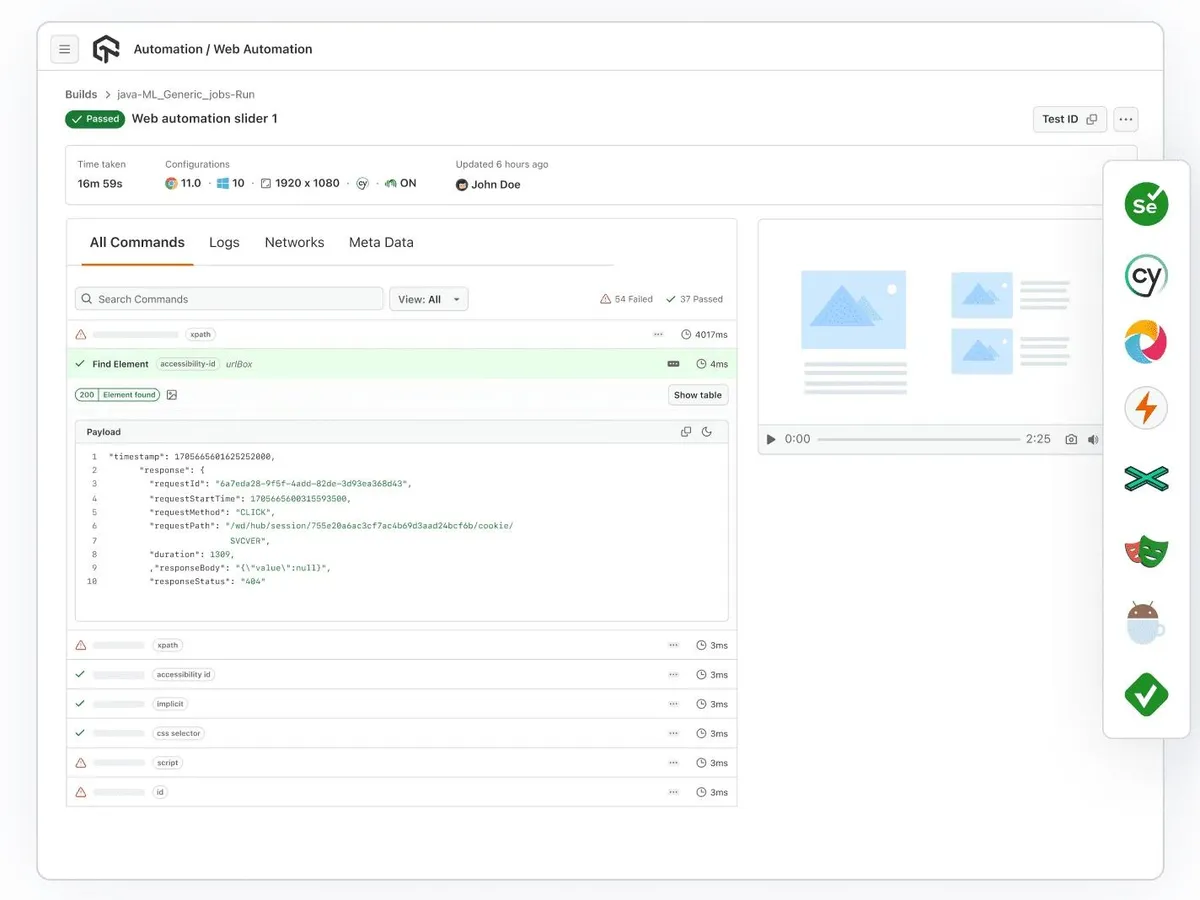Viewport: 1200px width, 900px height.
Task: Click the multicolor circle framework icon
Action: click(x=1146, y=342)
